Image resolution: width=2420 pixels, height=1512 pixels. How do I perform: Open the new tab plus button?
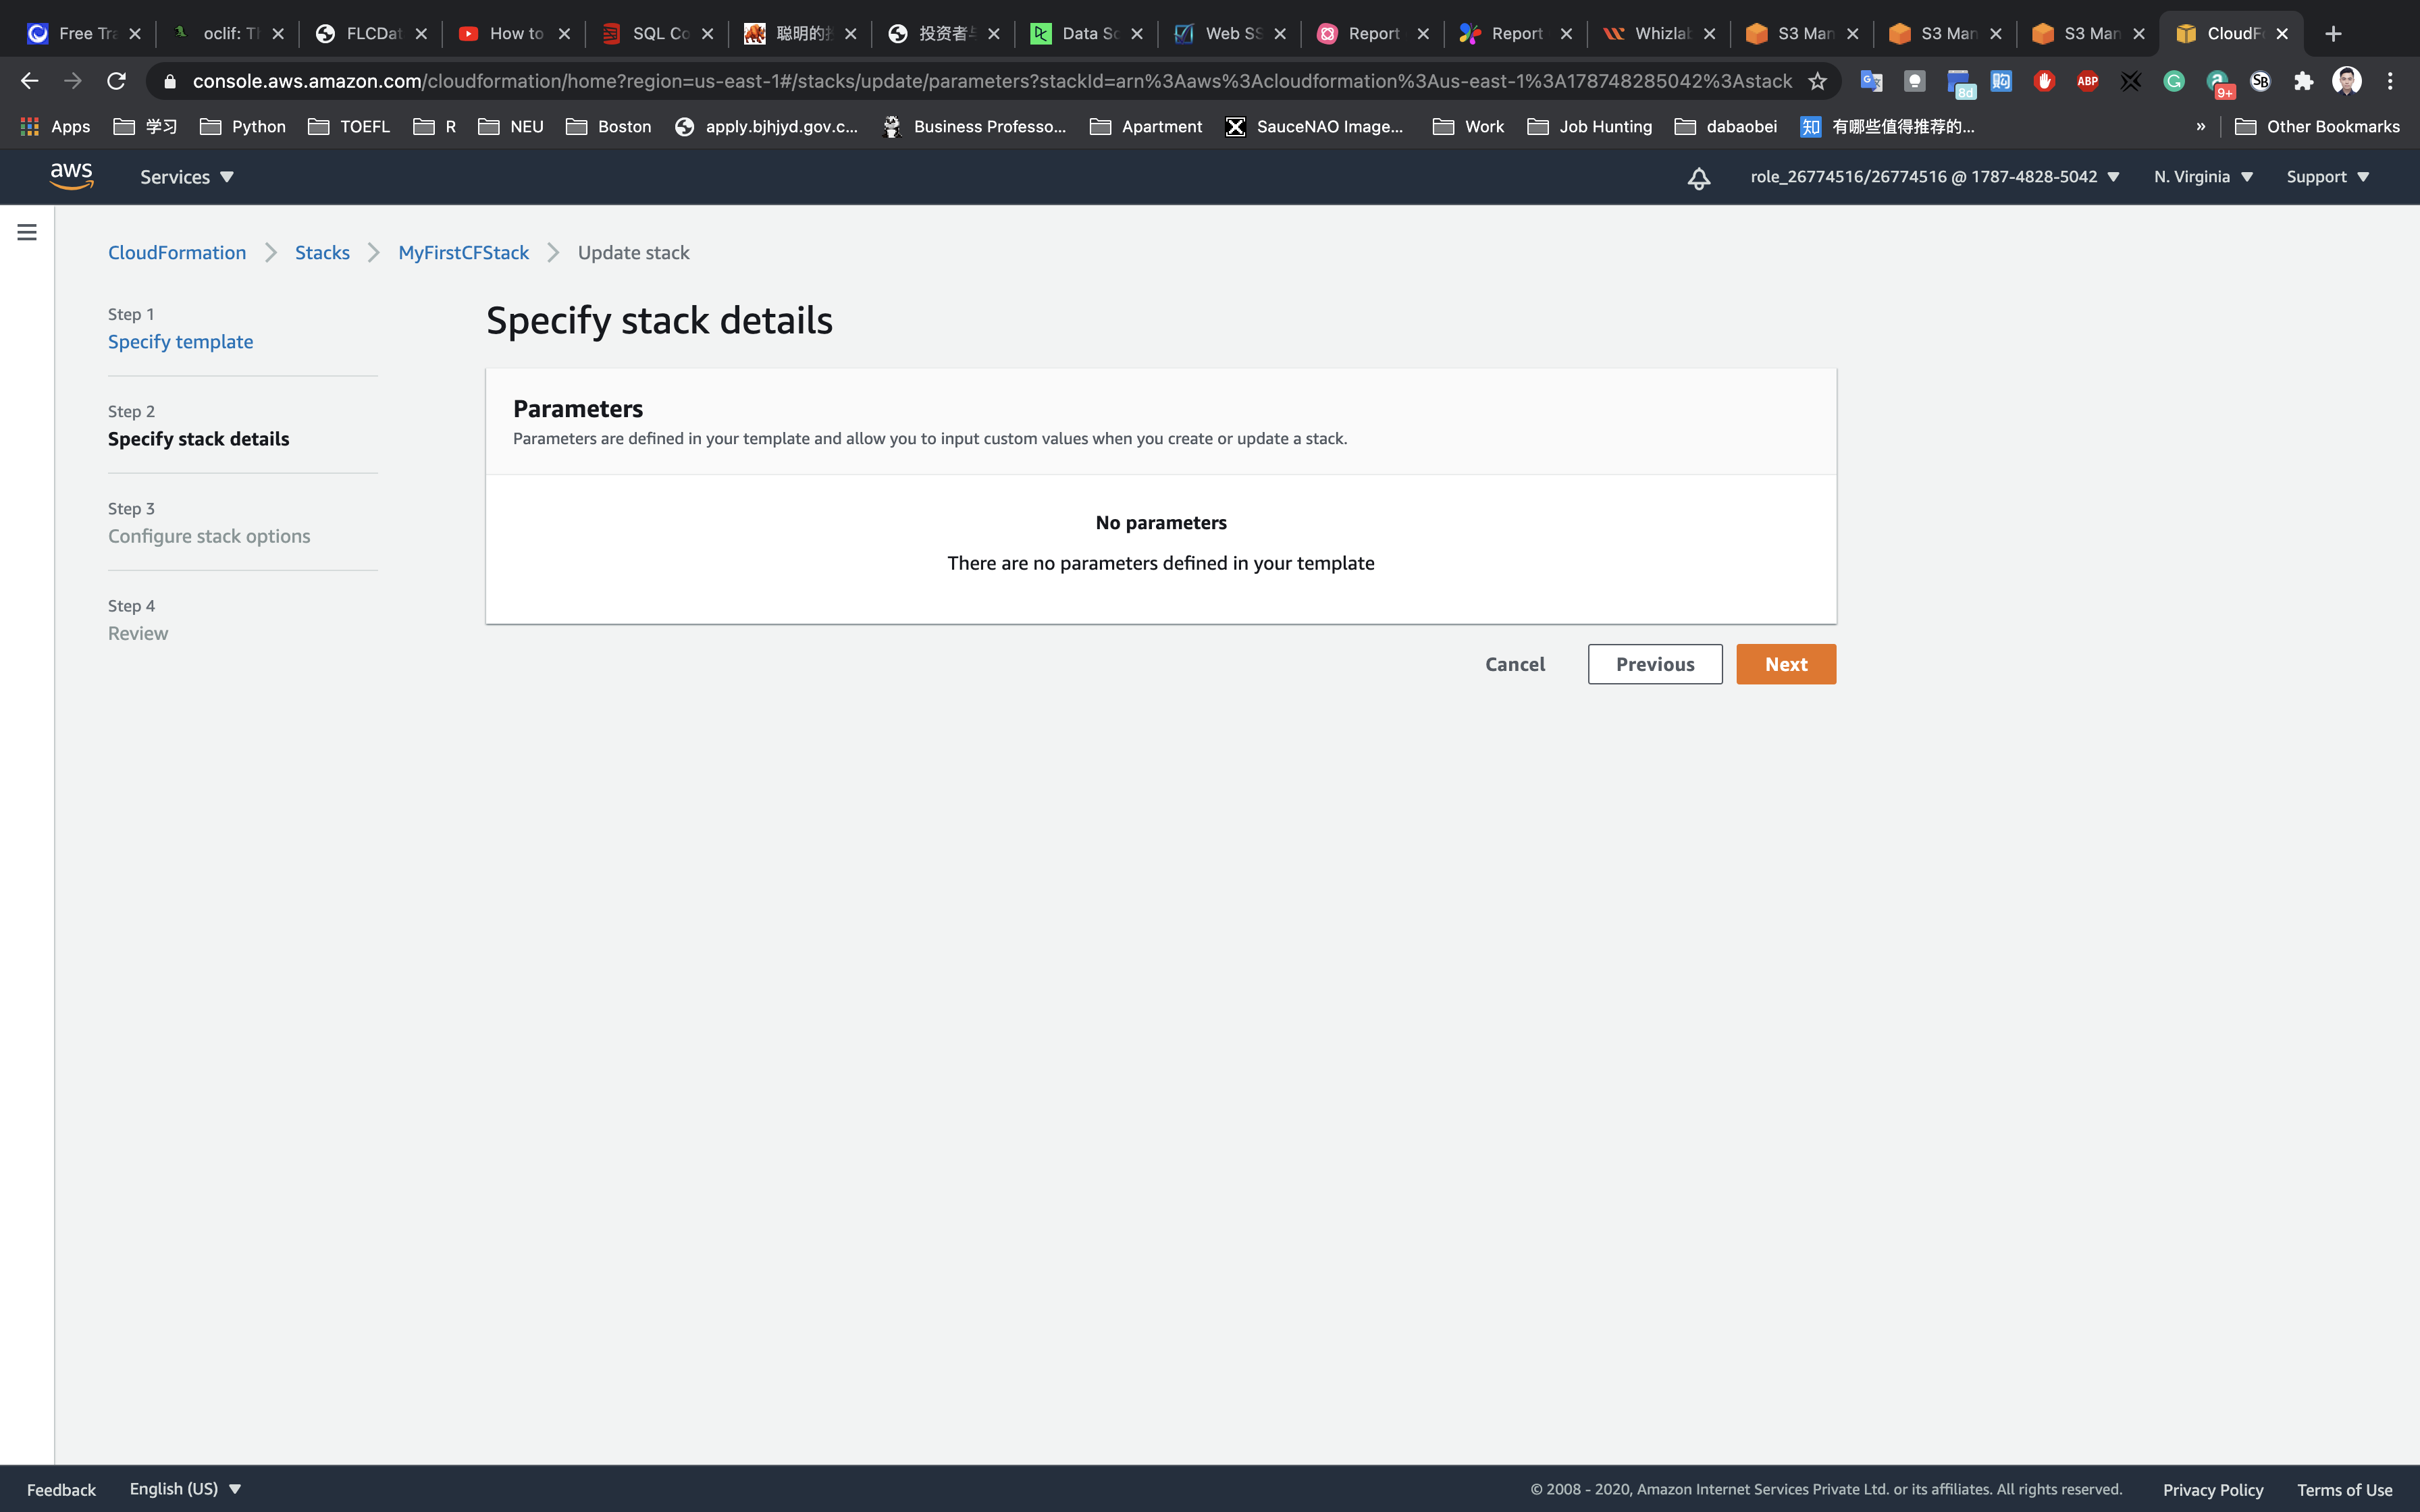(2333, 33)
